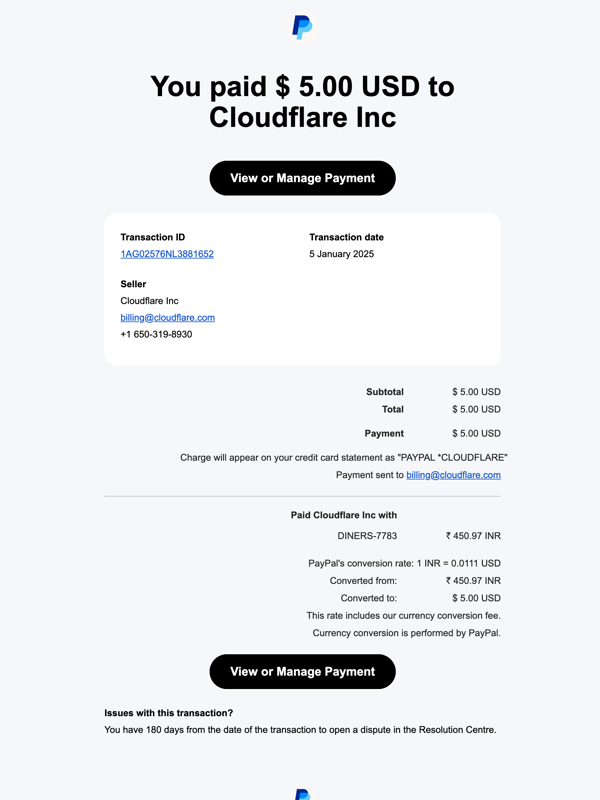Open the email link after "Payment sent to"

click(453, 475)
